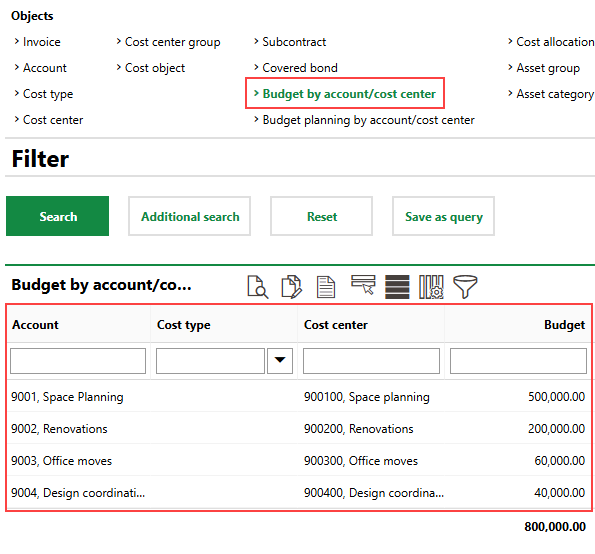Click the row selection cursor icon
Screen dimensions: 595x554
pyautogui.click(x=363, y=285)
